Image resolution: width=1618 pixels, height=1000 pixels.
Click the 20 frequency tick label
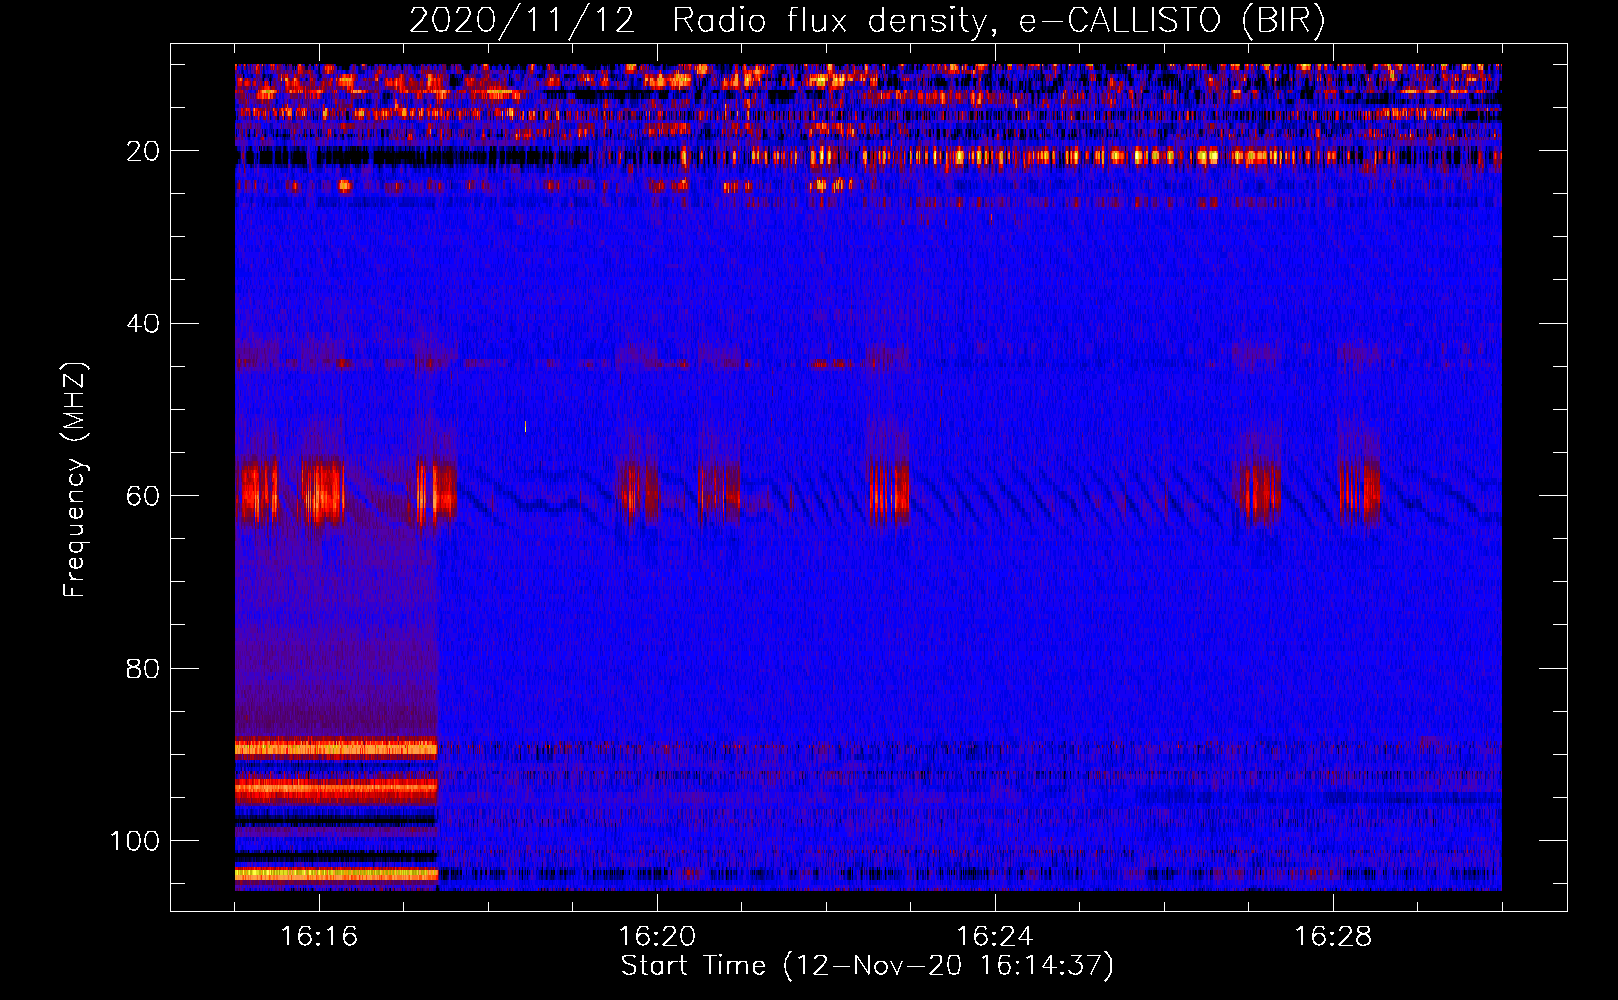coord(143,151)
